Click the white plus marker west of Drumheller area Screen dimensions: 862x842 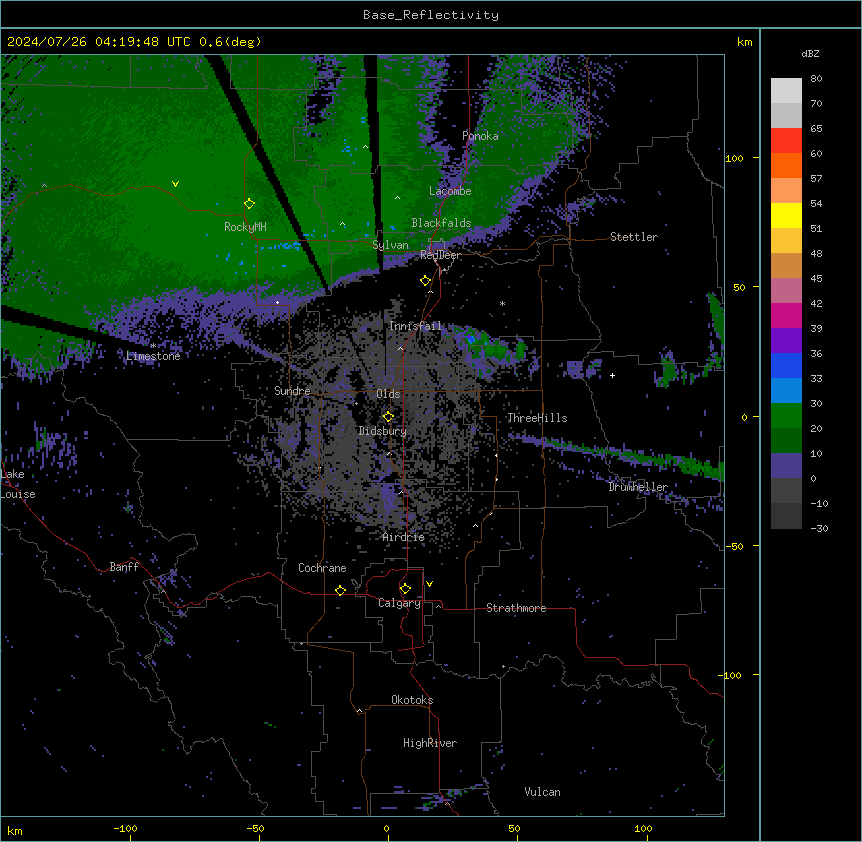point(612,375)
